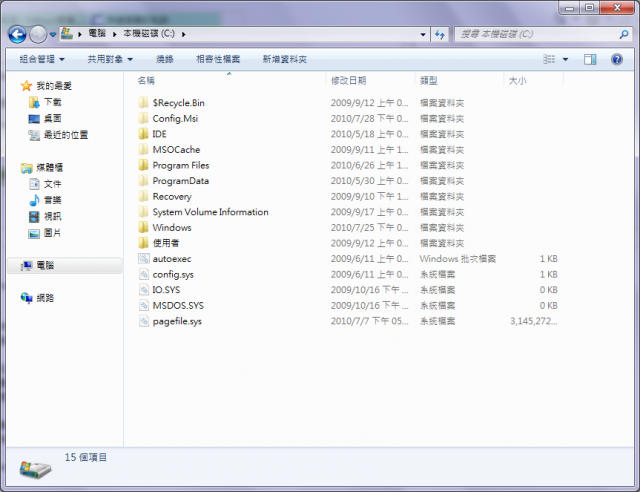Minimize the Explorer window
Image resolution: width=640 pixels, height=492 pixels.
click(569, 8)
